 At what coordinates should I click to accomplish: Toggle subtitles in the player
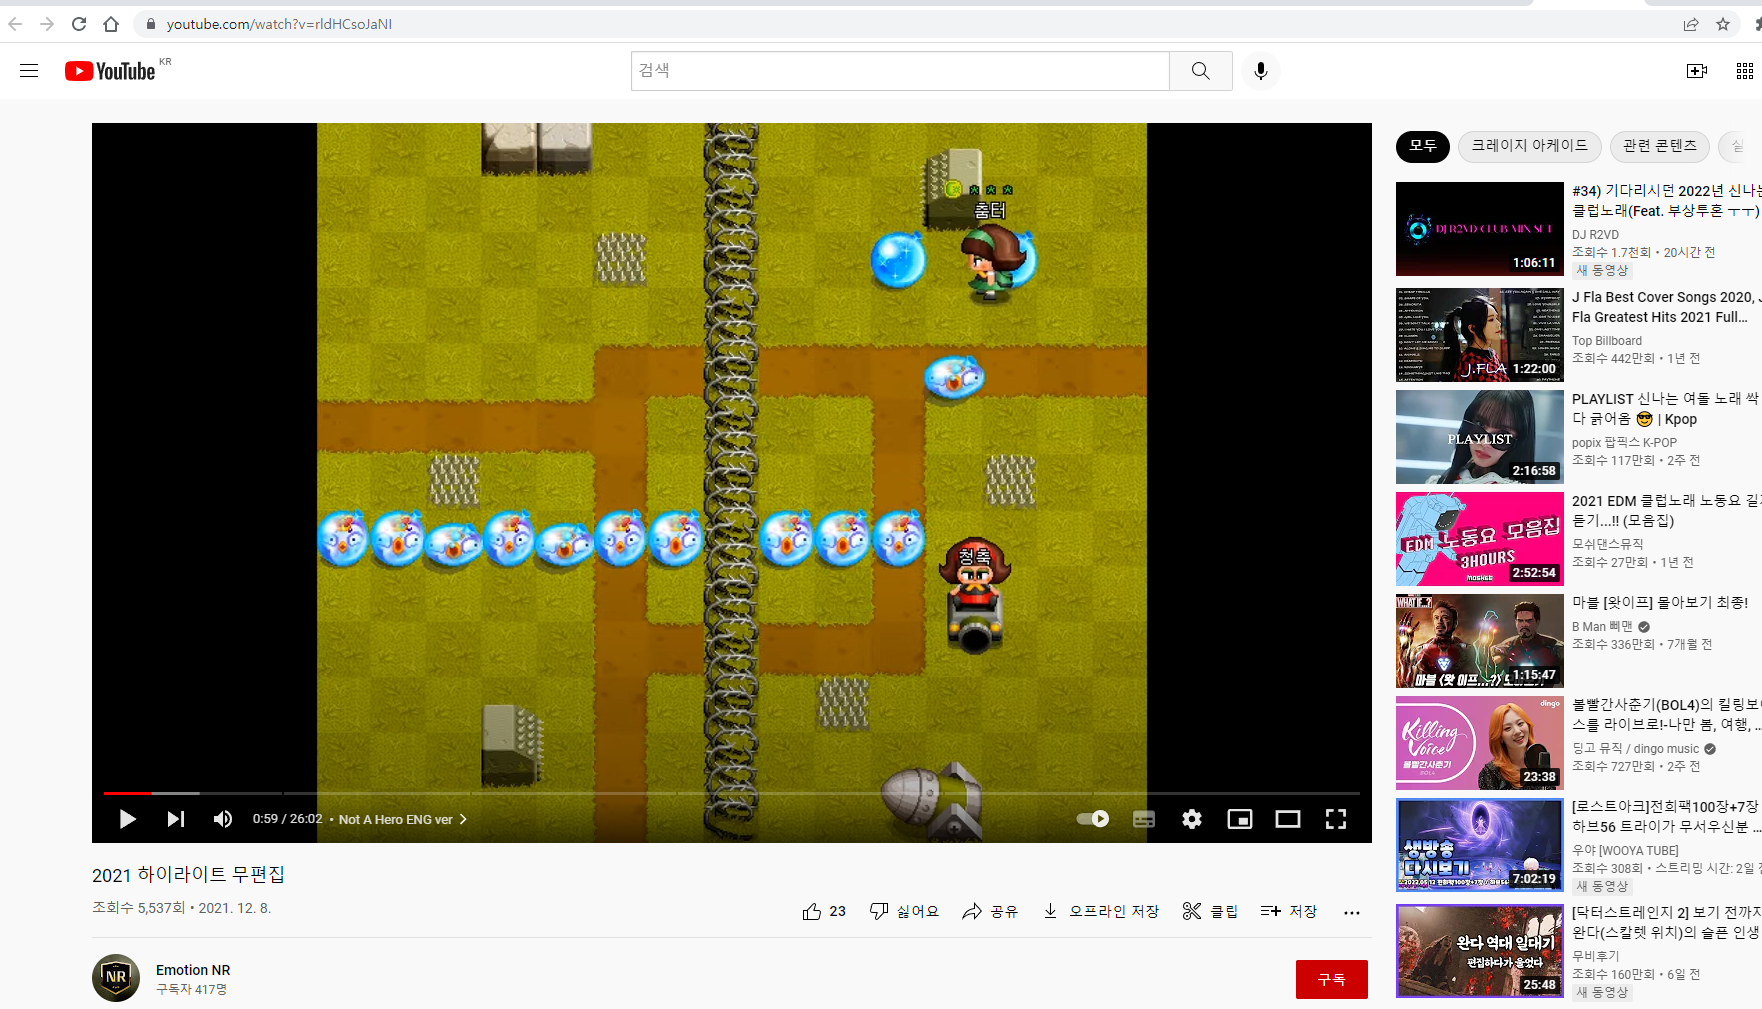click(1144, 819)
